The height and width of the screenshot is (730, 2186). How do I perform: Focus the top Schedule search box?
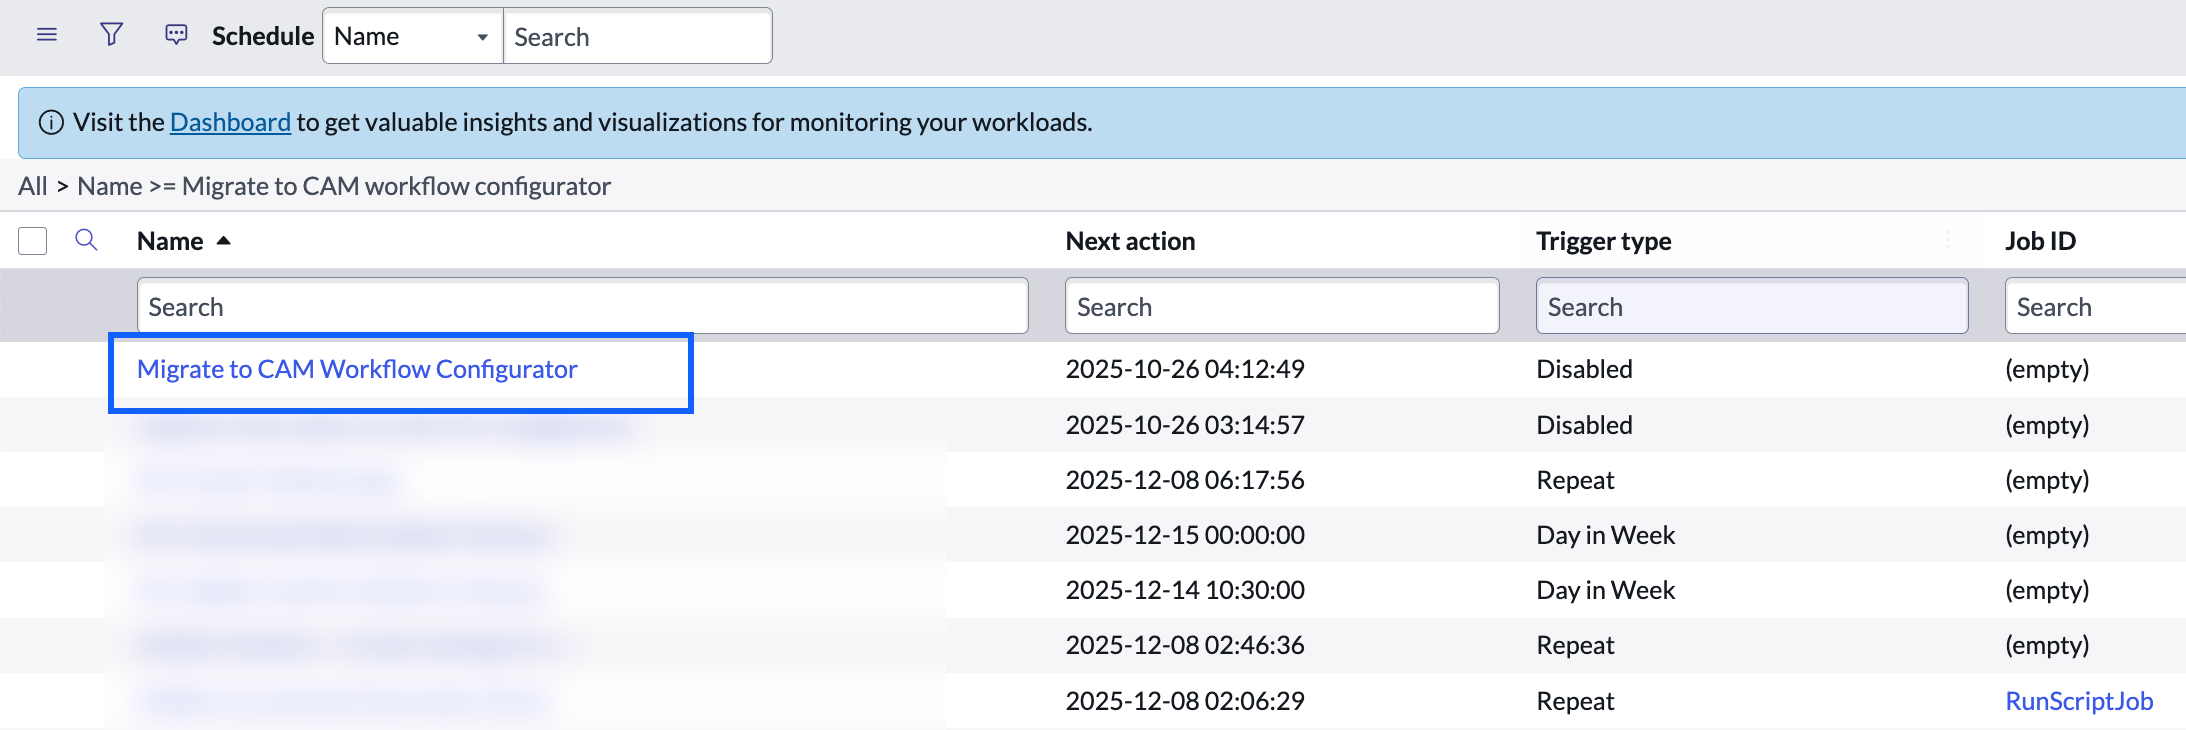[x=637, y=36]
